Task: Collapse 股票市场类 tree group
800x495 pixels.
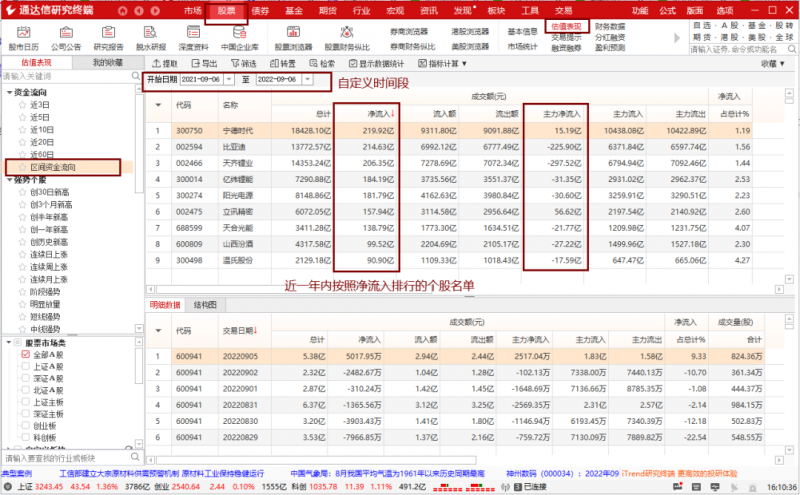Action: click(x=9, y=342)
